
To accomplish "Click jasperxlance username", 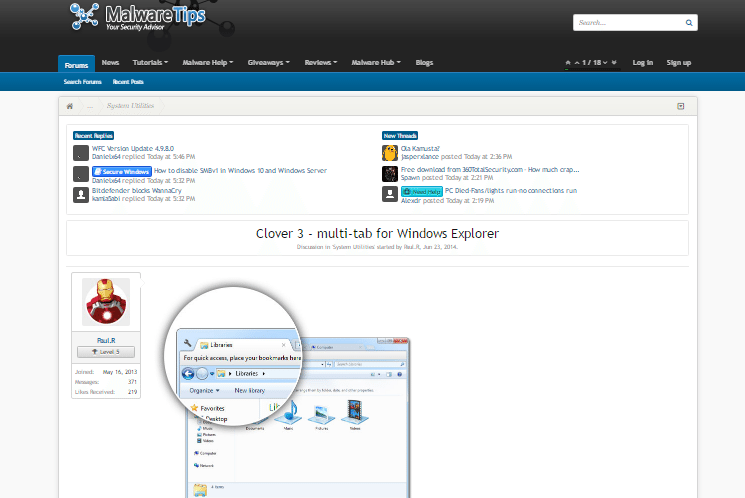I will pos(420,156).
